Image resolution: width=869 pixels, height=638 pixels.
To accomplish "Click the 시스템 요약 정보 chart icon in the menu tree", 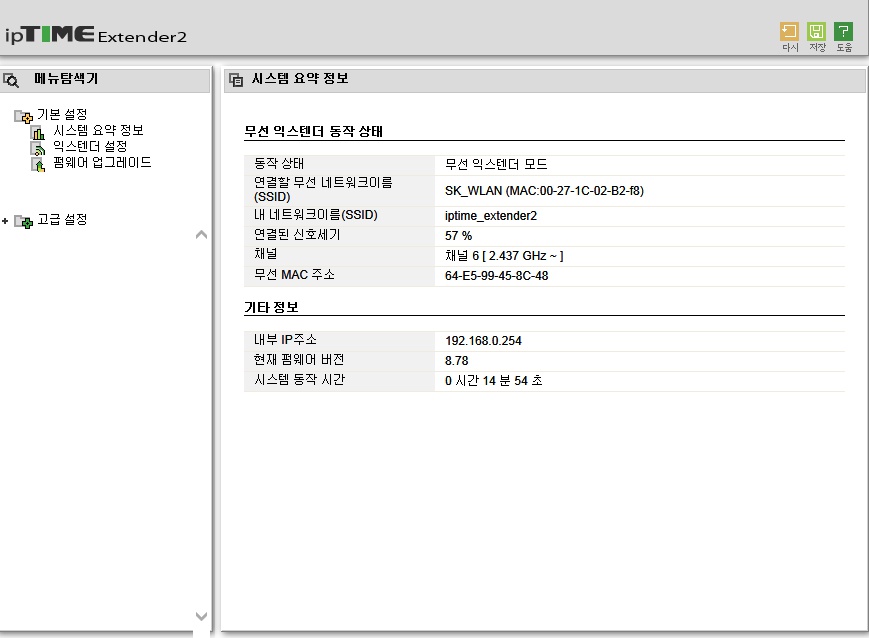I will click(38, 132).
